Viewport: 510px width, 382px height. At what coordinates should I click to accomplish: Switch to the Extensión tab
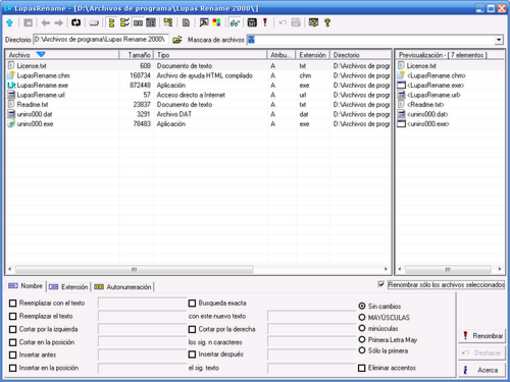(x=69, y=287)
